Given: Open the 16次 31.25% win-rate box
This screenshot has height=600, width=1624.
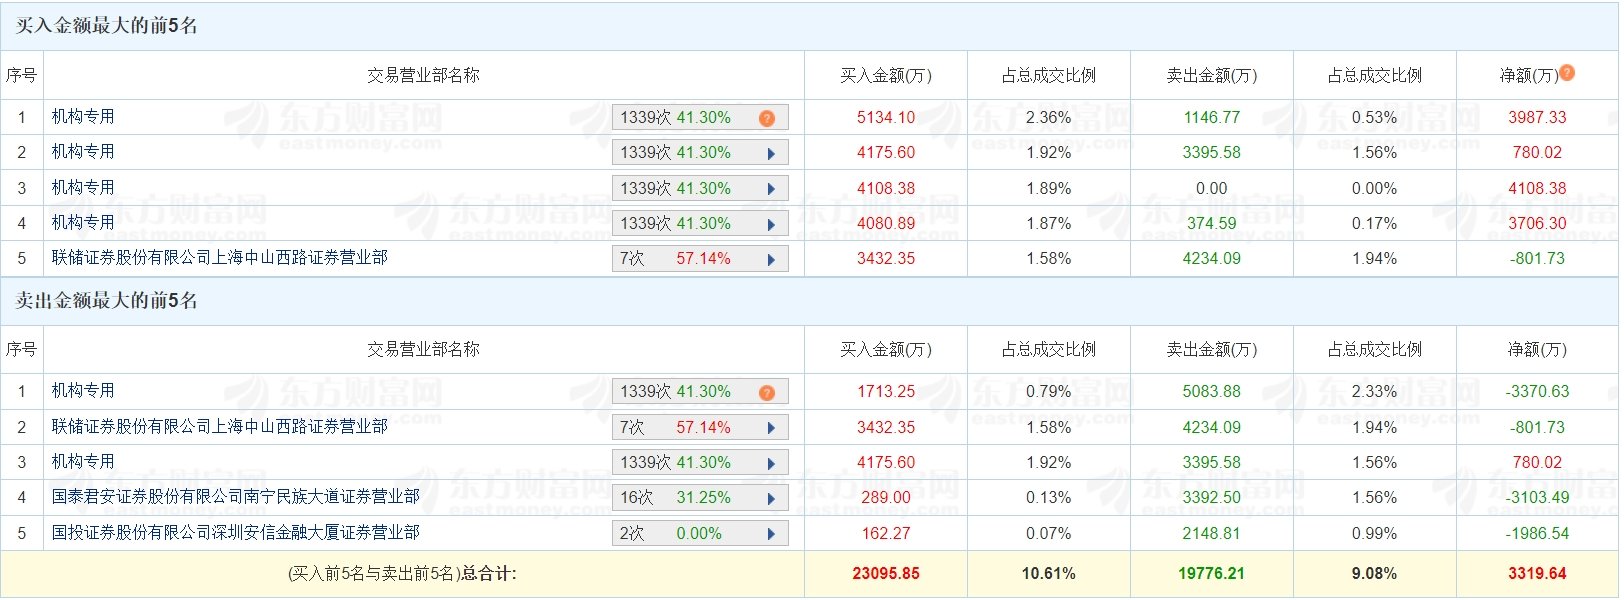Looking at the screenshot, I should 699,498.
